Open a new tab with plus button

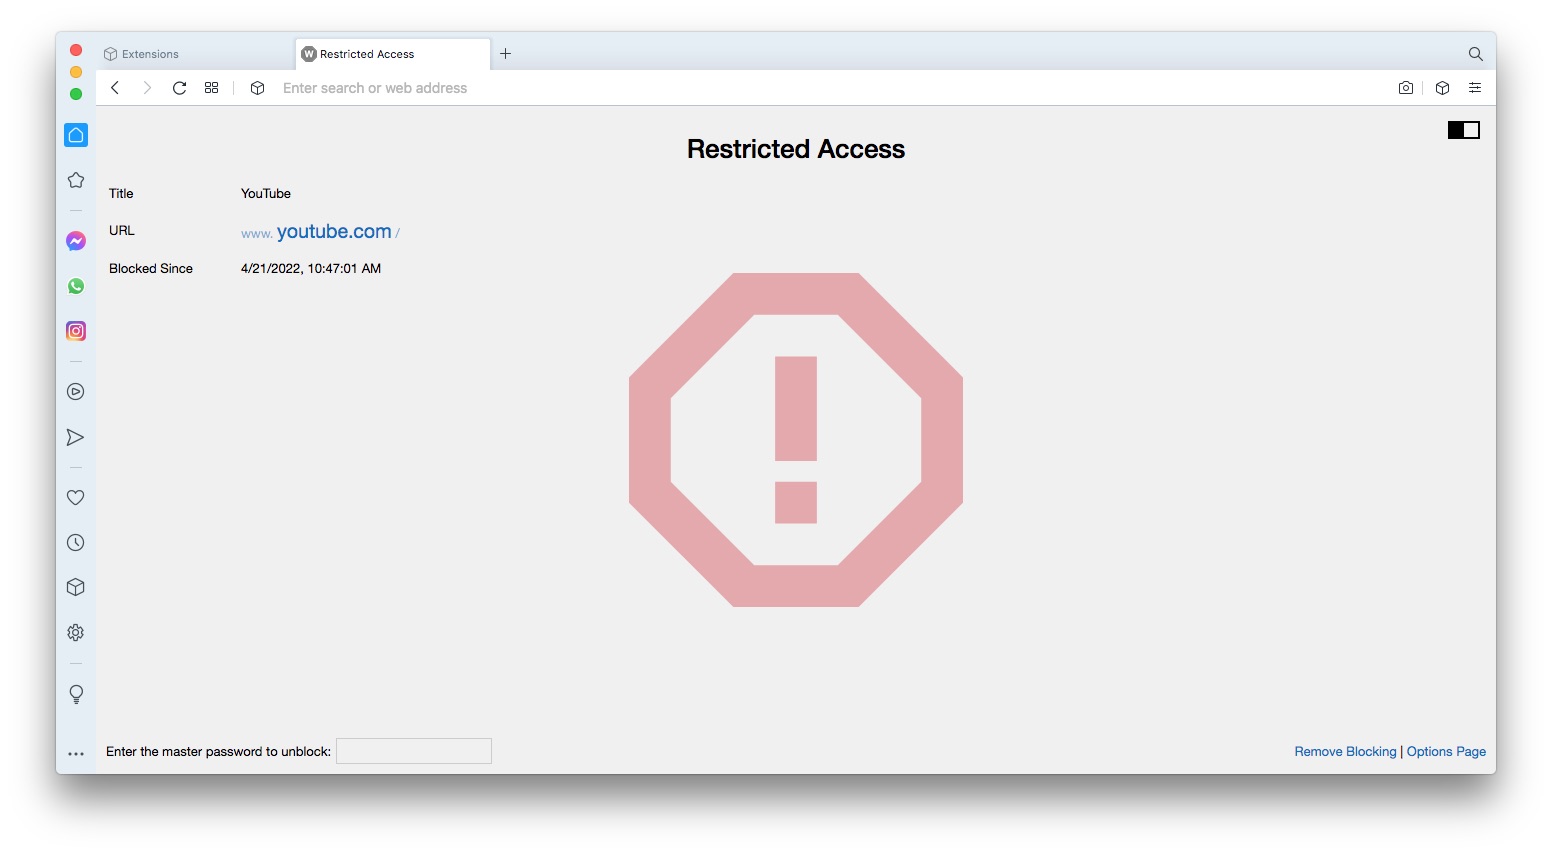click(x=506, y=54)
